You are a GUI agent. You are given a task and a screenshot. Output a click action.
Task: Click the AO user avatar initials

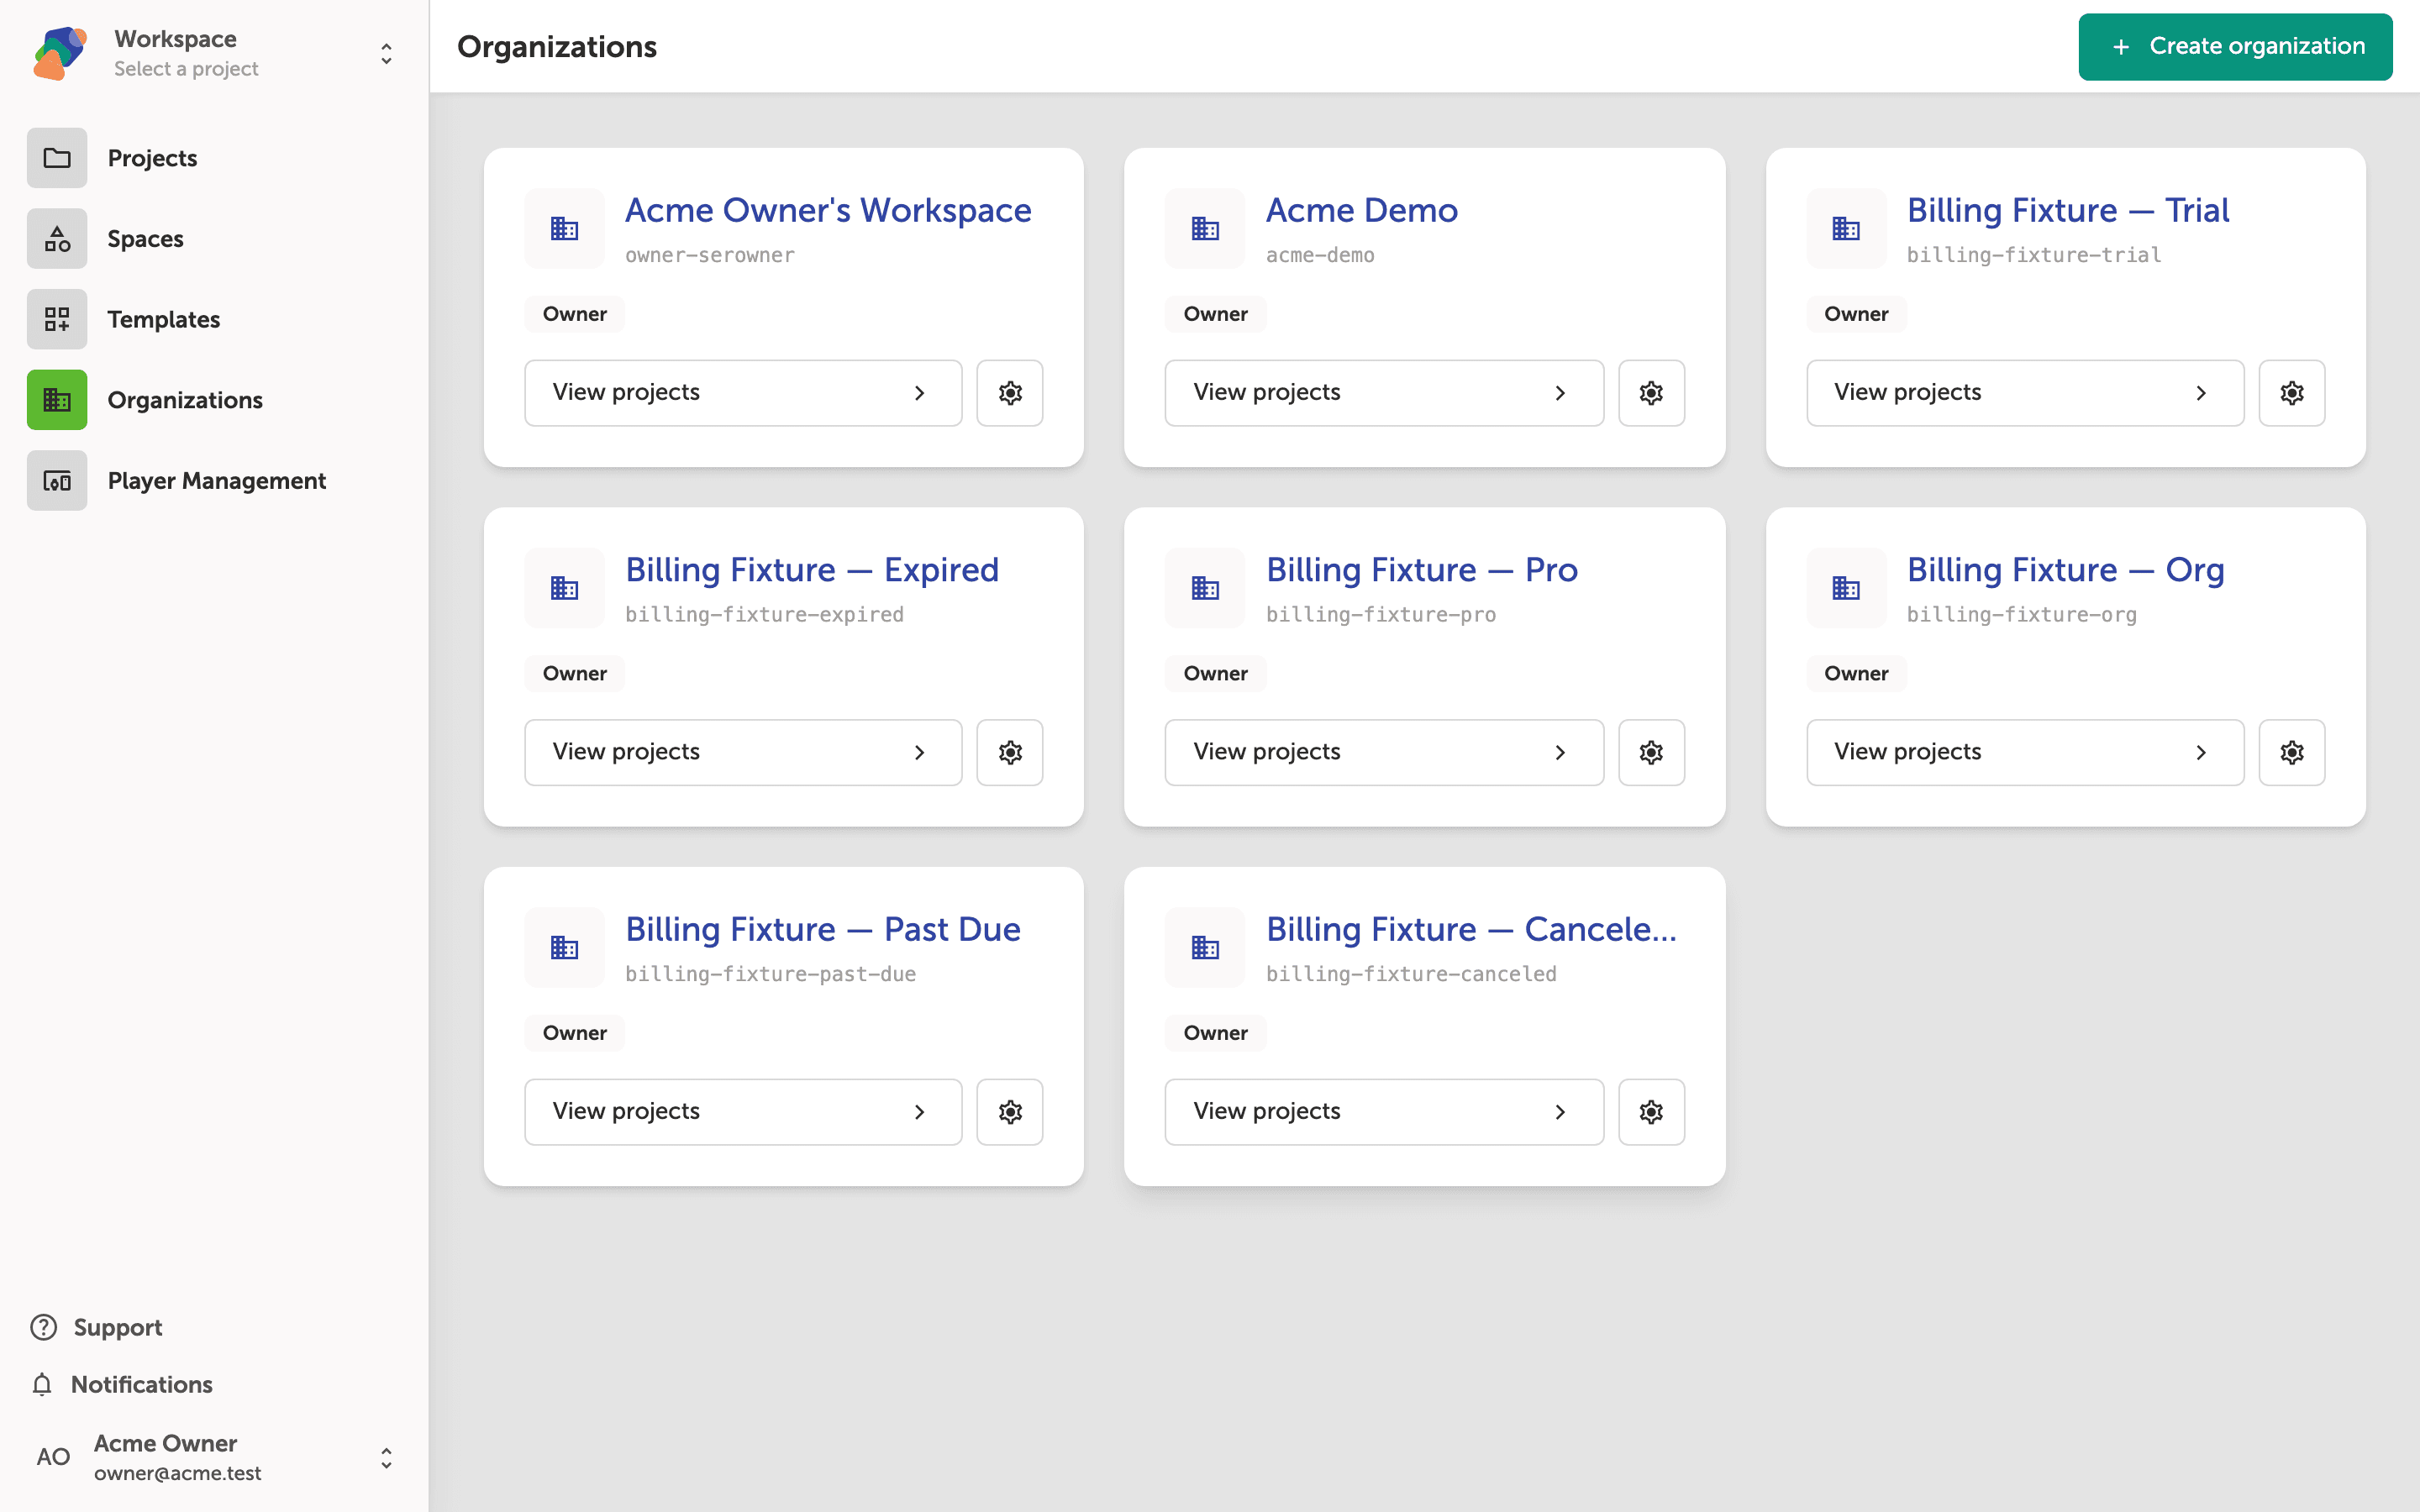point(53,1457)
